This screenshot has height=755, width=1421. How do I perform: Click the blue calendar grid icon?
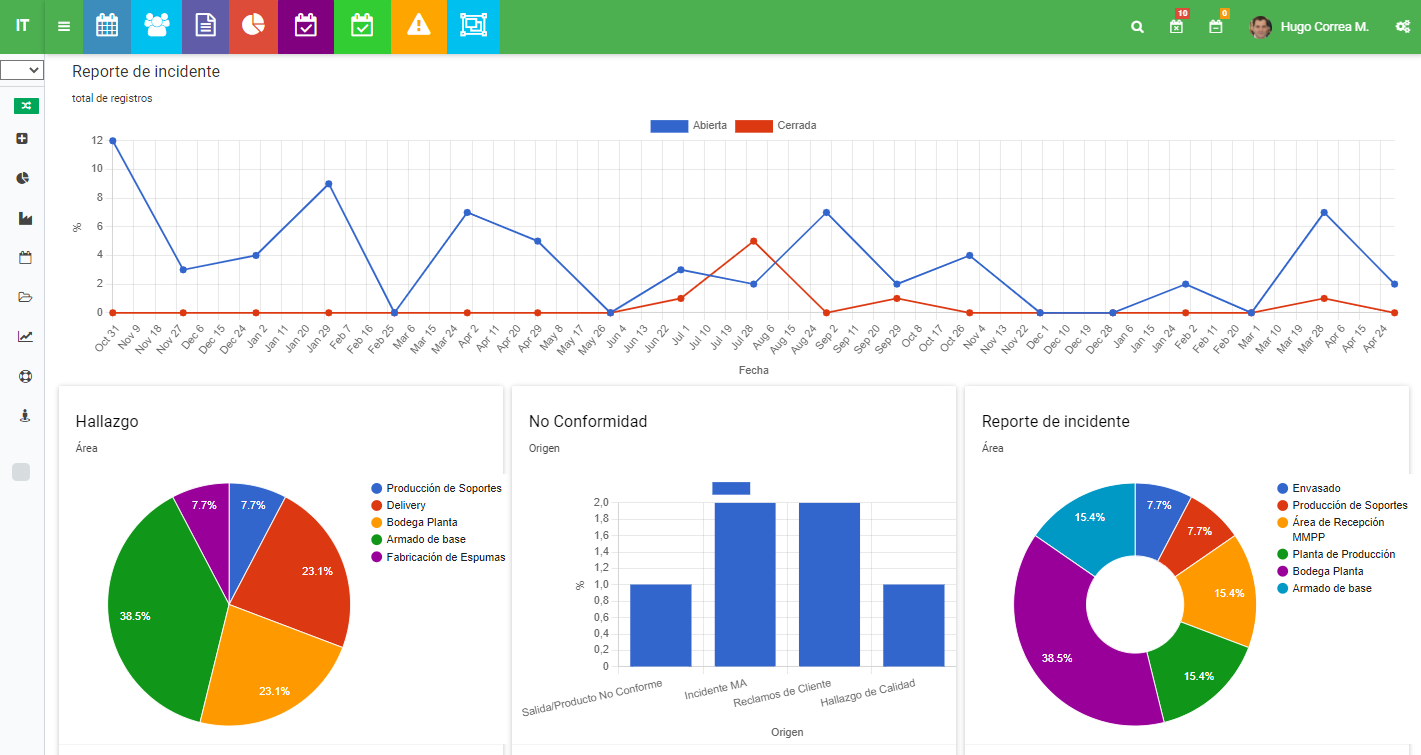(x=107, y=26)
